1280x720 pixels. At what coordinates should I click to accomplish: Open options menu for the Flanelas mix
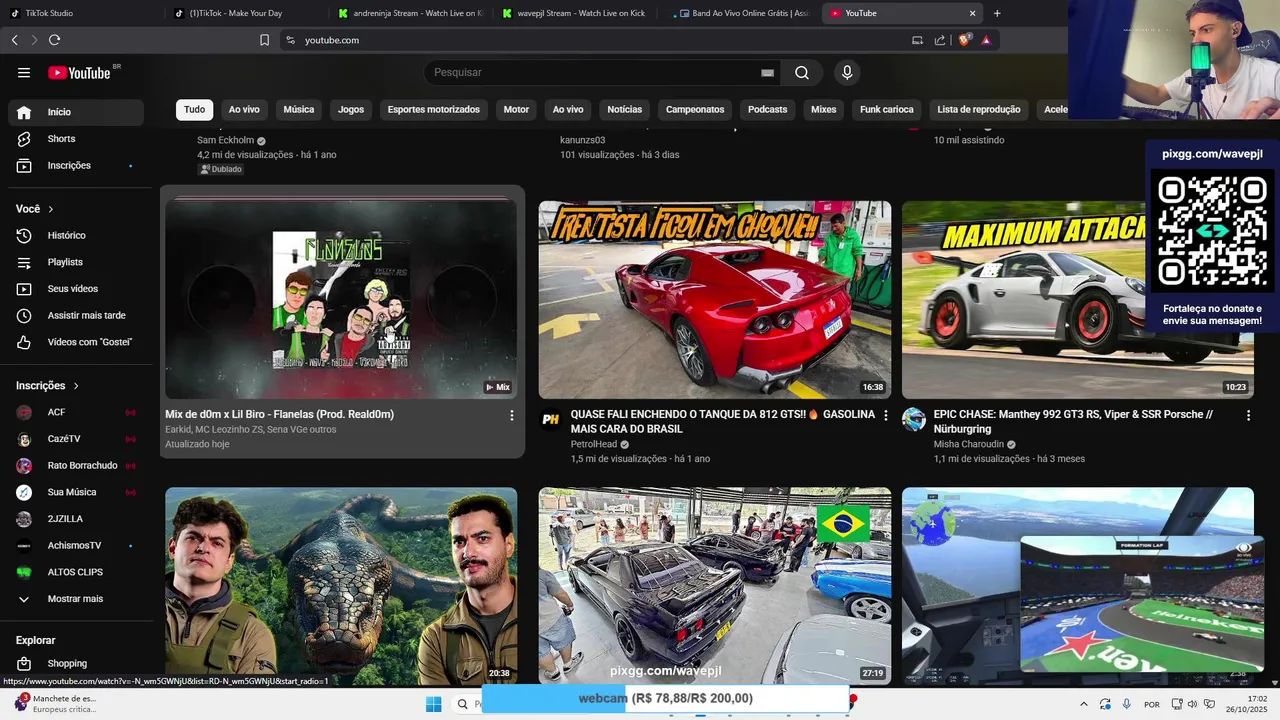[x=512, y=415]
